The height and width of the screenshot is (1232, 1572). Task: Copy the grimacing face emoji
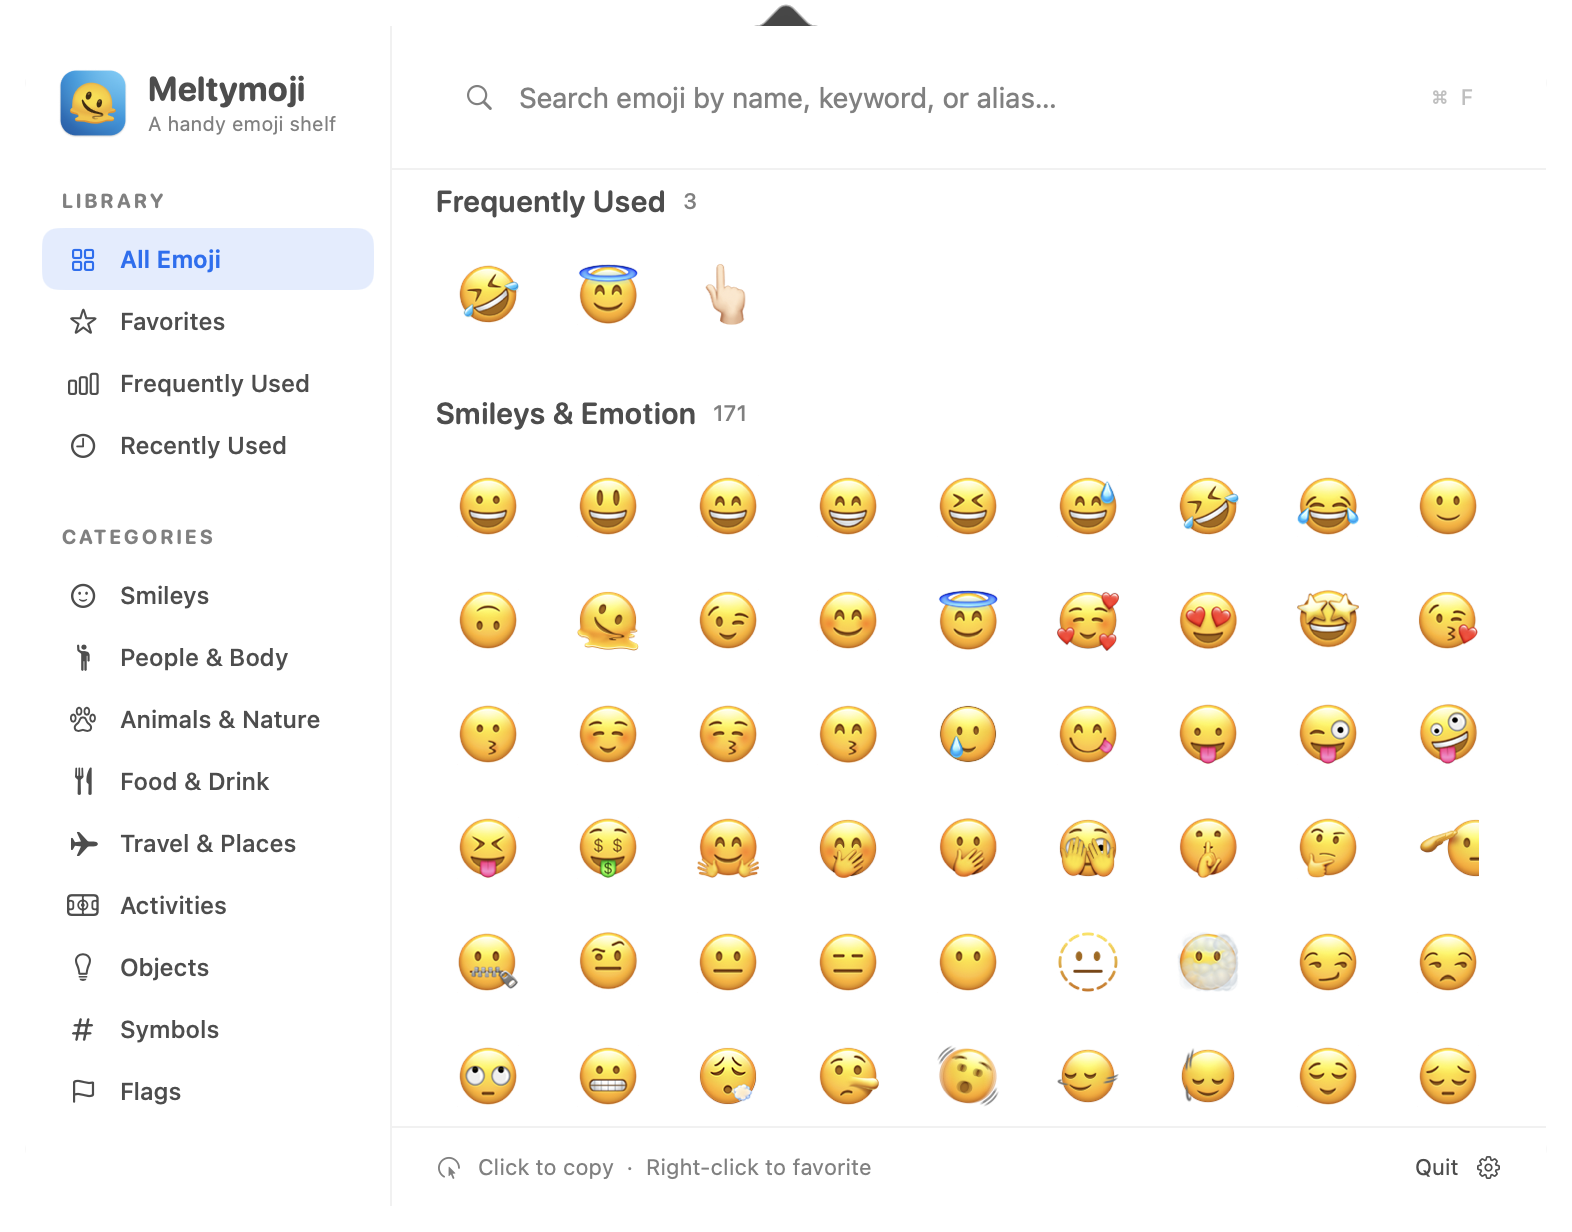608,1076
